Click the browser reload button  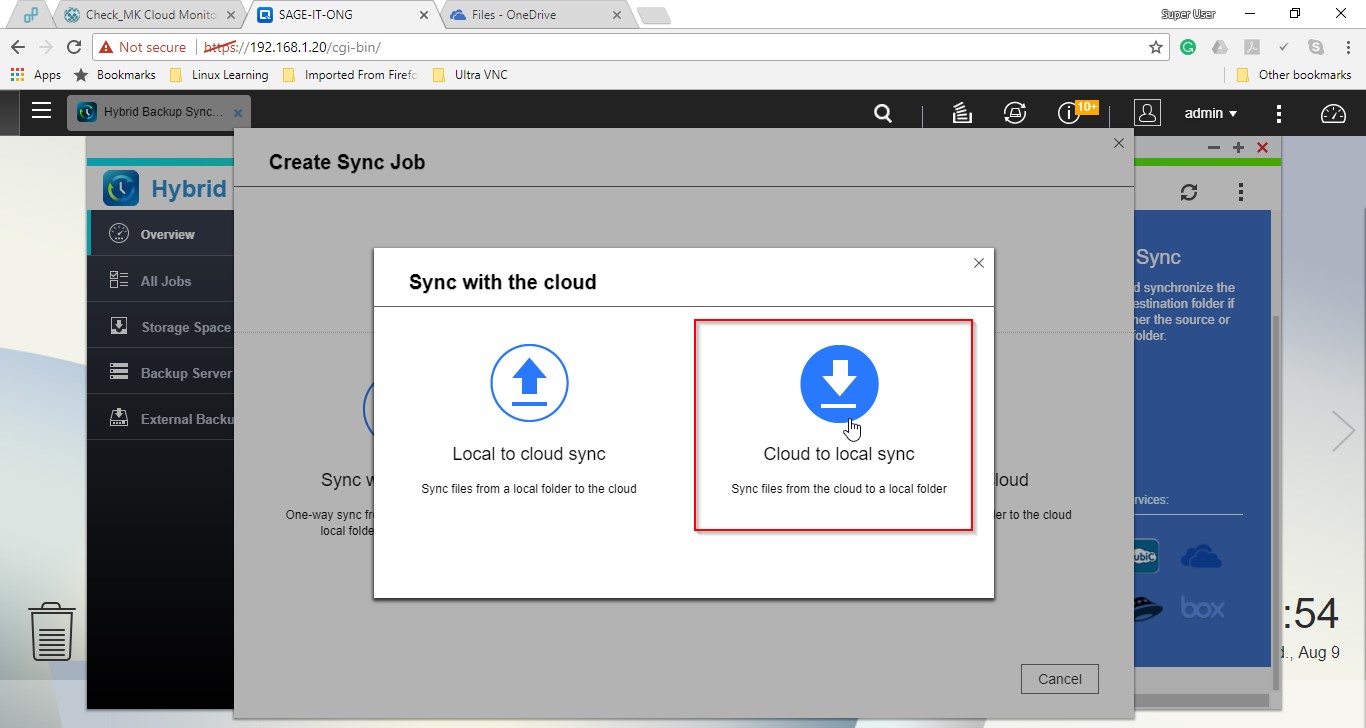click(x=74, y=47)
